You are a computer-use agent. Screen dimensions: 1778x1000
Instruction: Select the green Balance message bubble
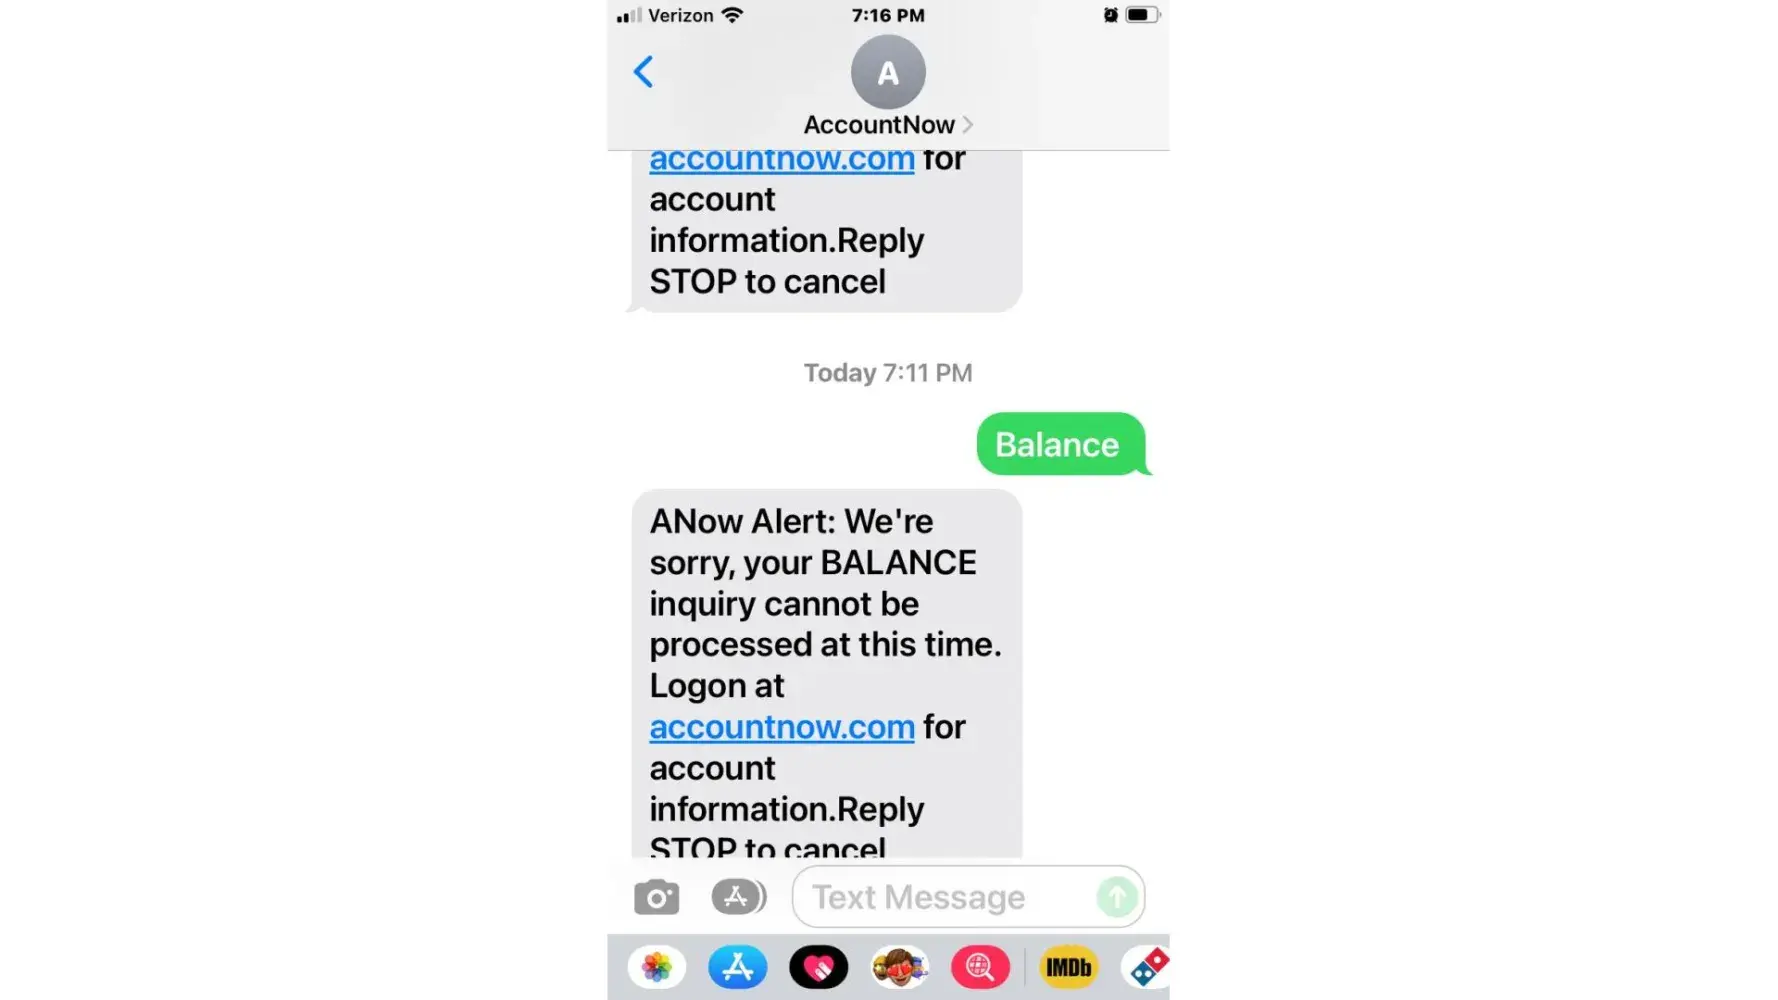tap(1061, 444)
